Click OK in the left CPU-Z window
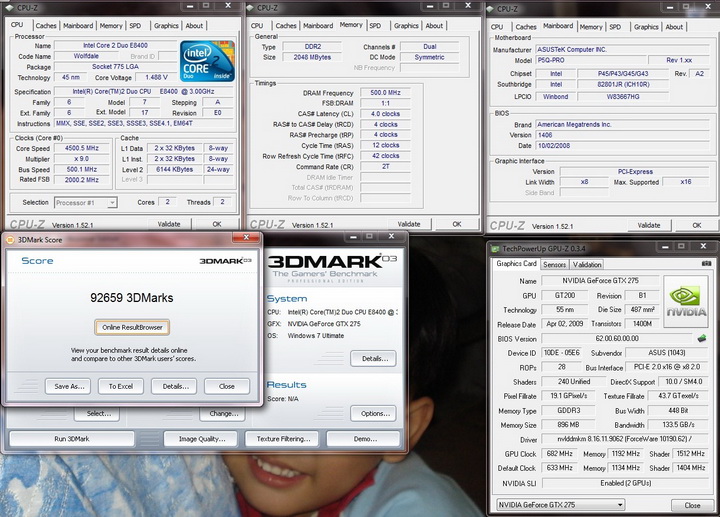Viewport: 720px width, 517px height. 217,224
